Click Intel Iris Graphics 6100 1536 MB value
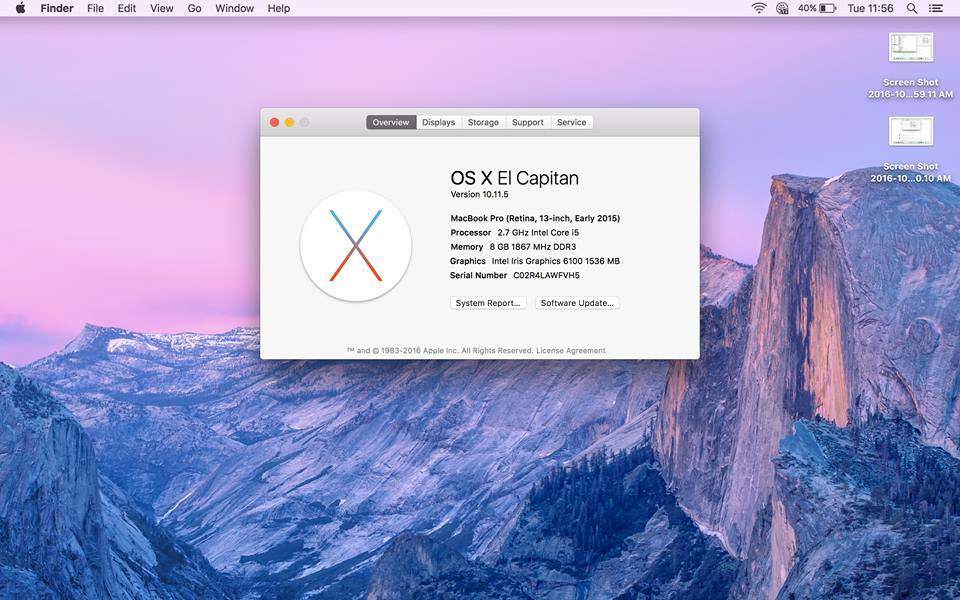Screen dimensions: 960x600 (x=556, y=261)
